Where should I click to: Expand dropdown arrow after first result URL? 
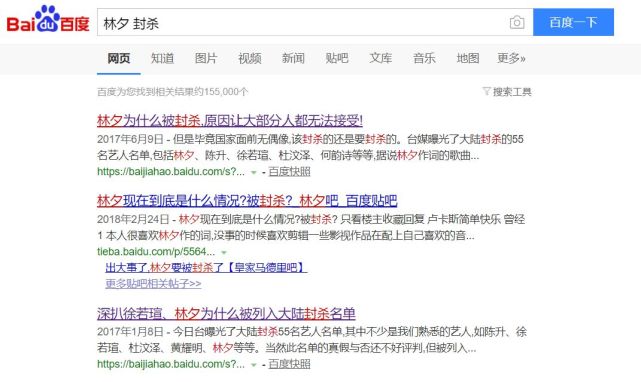(x=253, y=172)
